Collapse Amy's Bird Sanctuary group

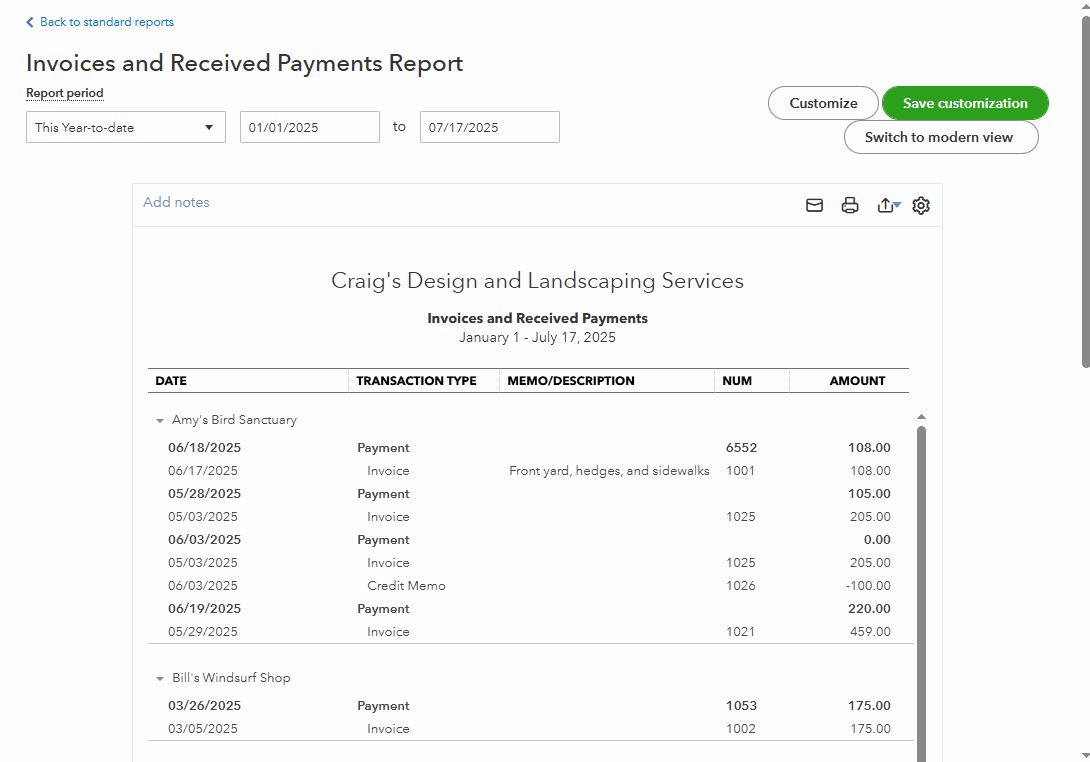coord(160,421)
